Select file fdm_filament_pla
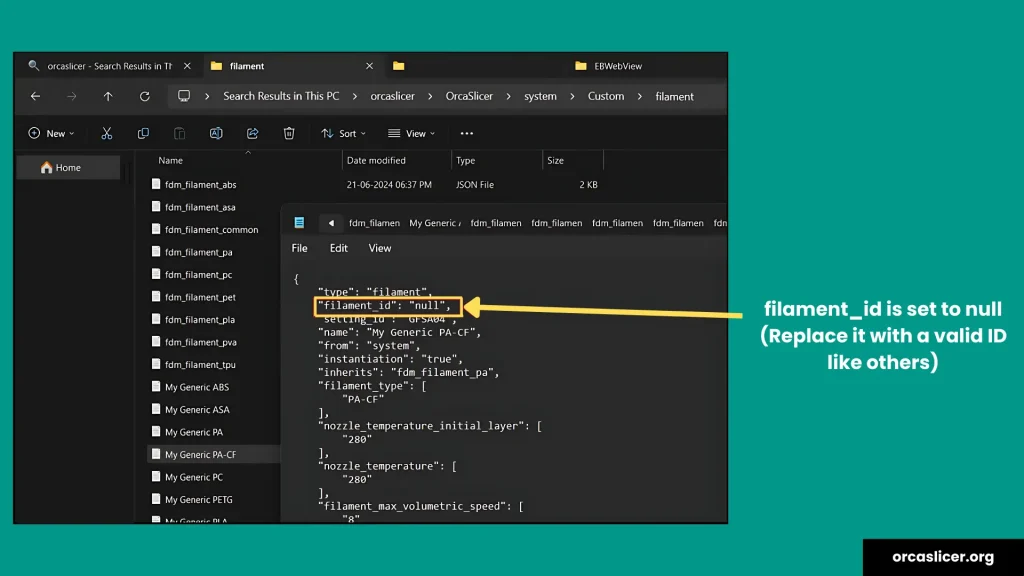1024x576 pixels. 199,319
